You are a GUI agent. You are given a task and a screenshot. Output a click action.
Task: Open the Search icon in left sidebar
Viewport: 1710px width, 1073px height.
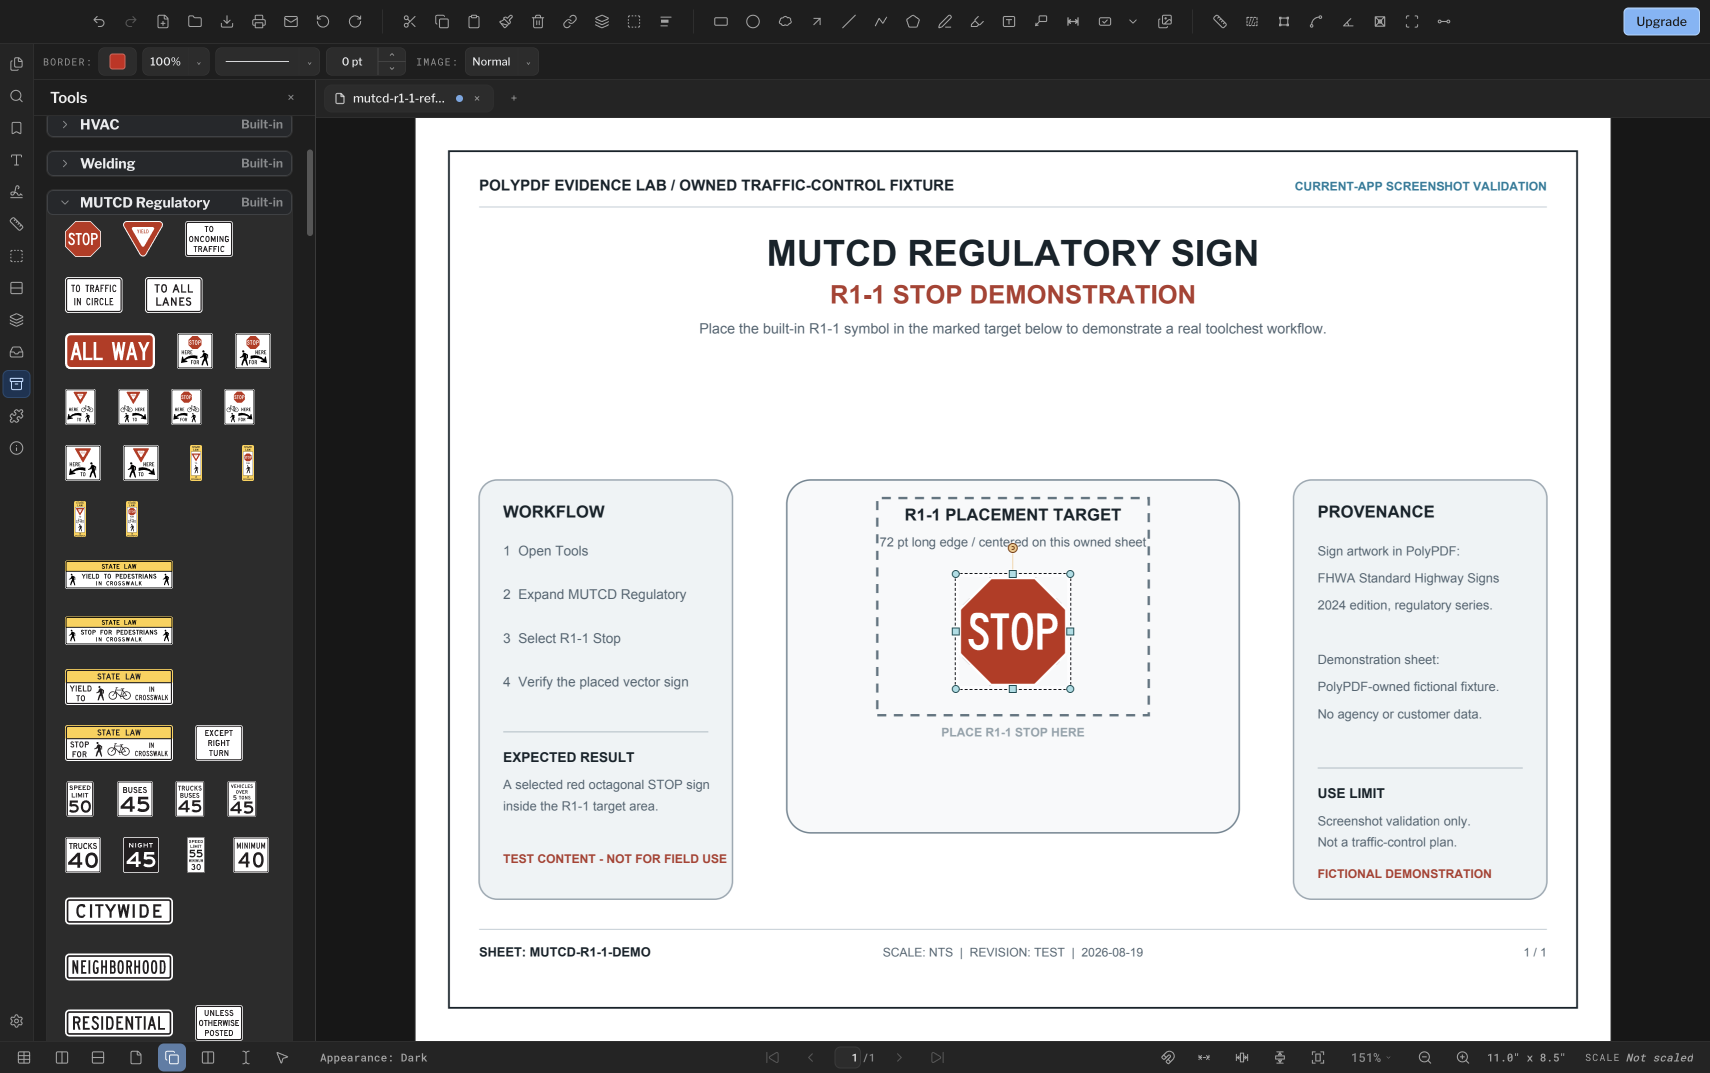pyautogui.click(x=16, y=96)
